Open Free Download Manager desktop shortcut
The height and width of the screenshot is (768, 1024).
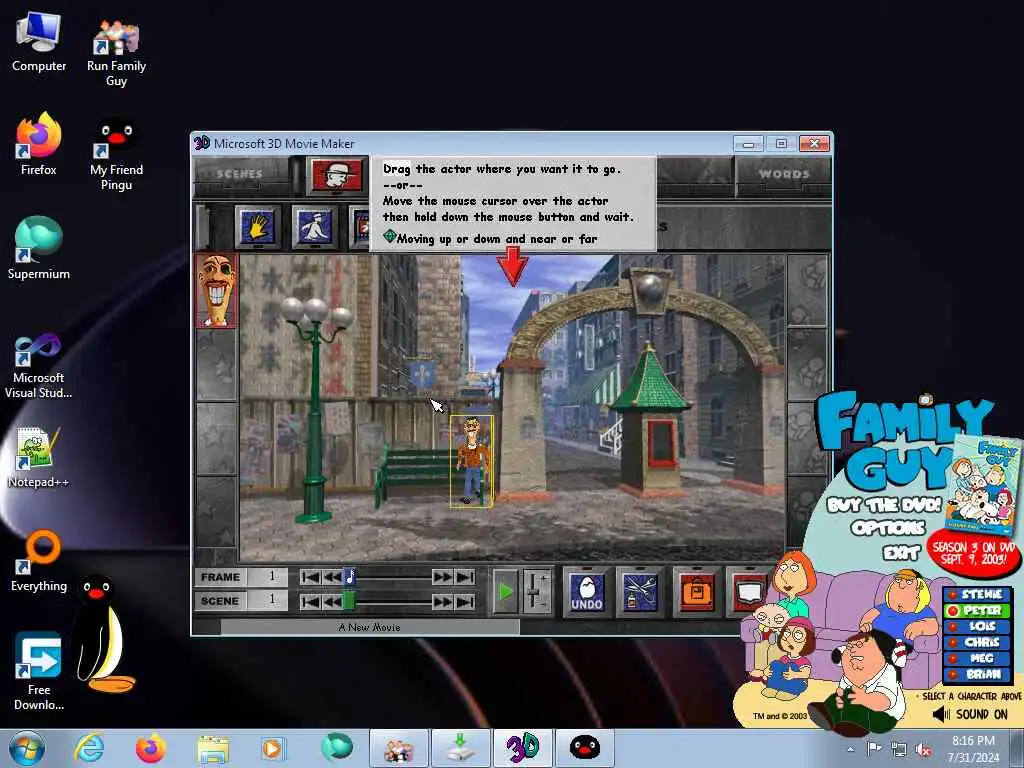[x=39, y=671]
